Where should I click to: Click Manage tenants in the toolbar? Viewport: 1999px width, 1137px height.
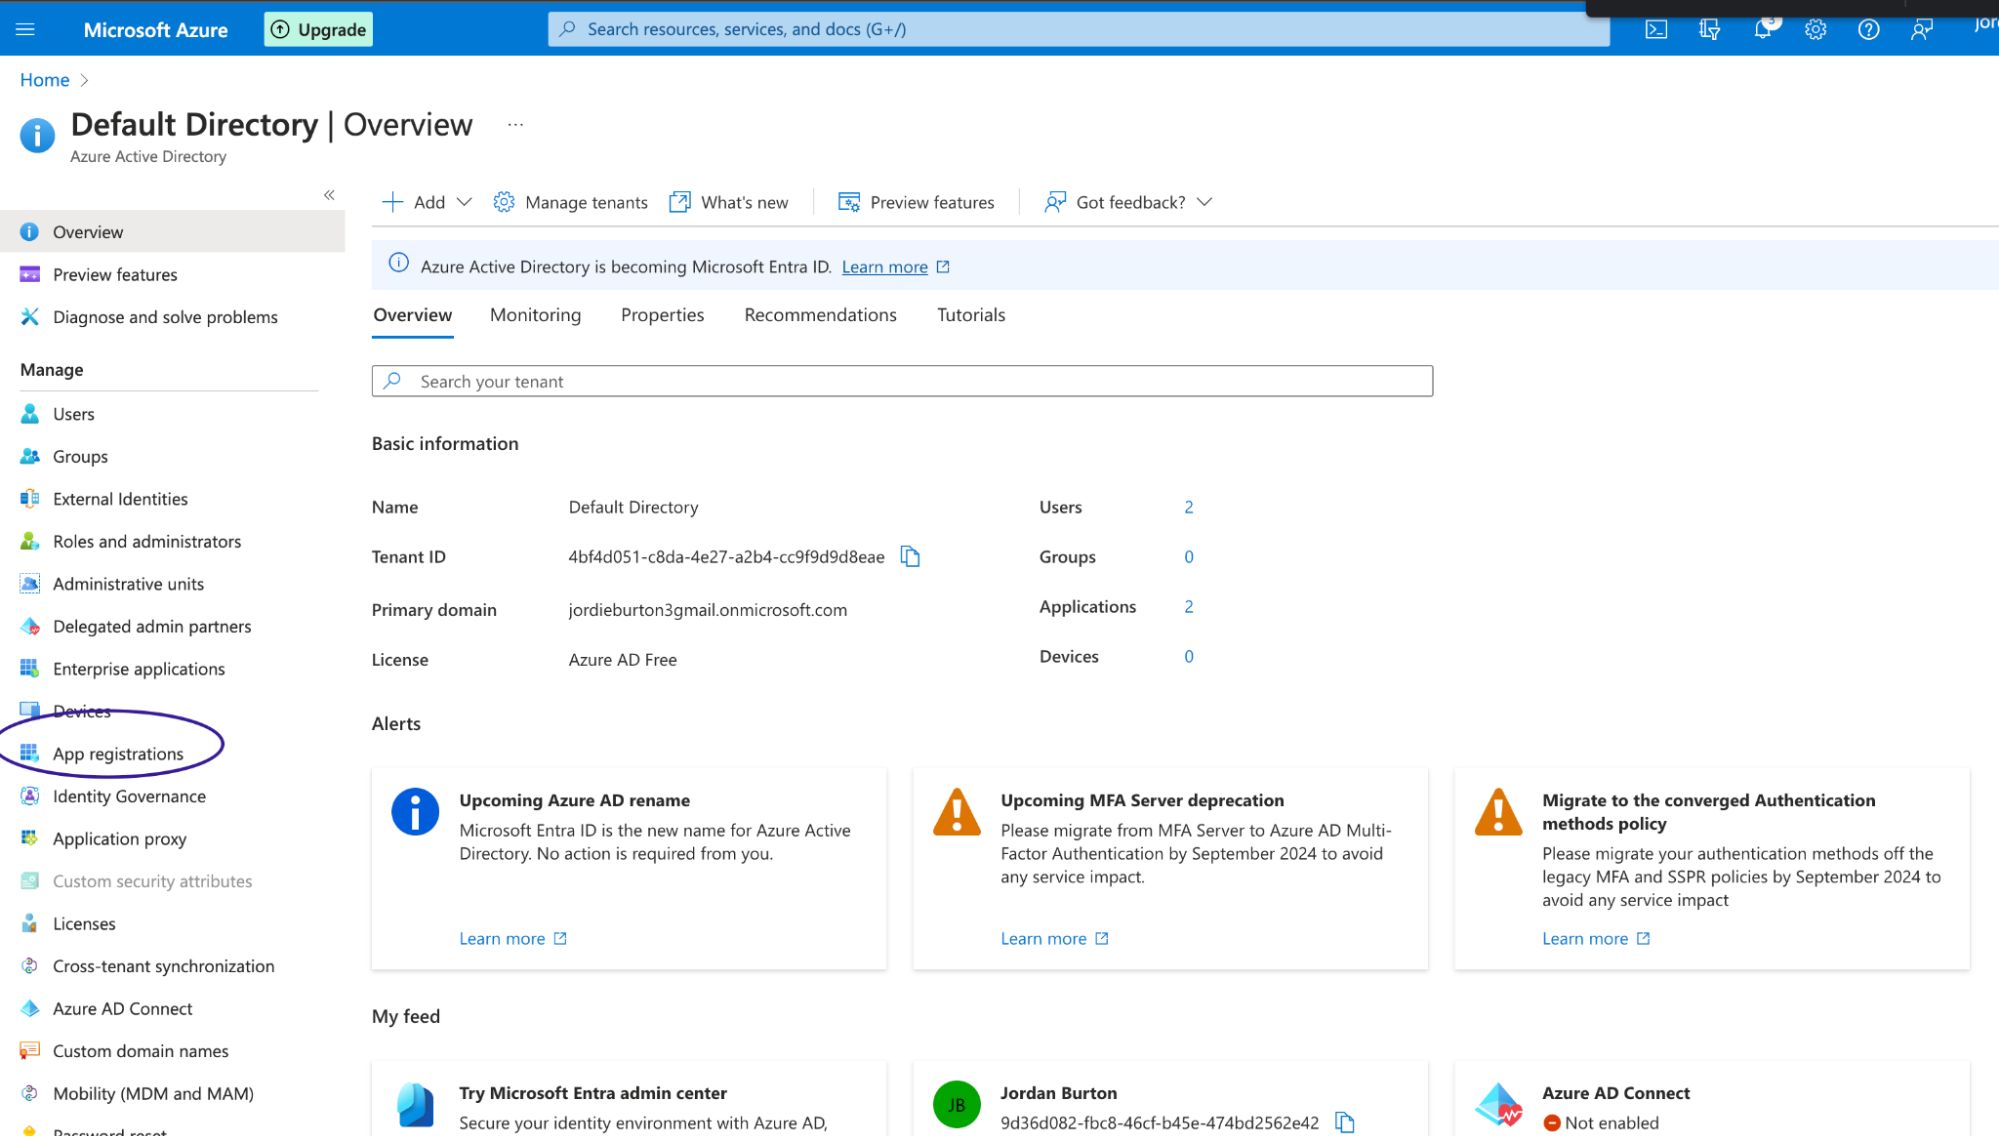tap(571, 202)
